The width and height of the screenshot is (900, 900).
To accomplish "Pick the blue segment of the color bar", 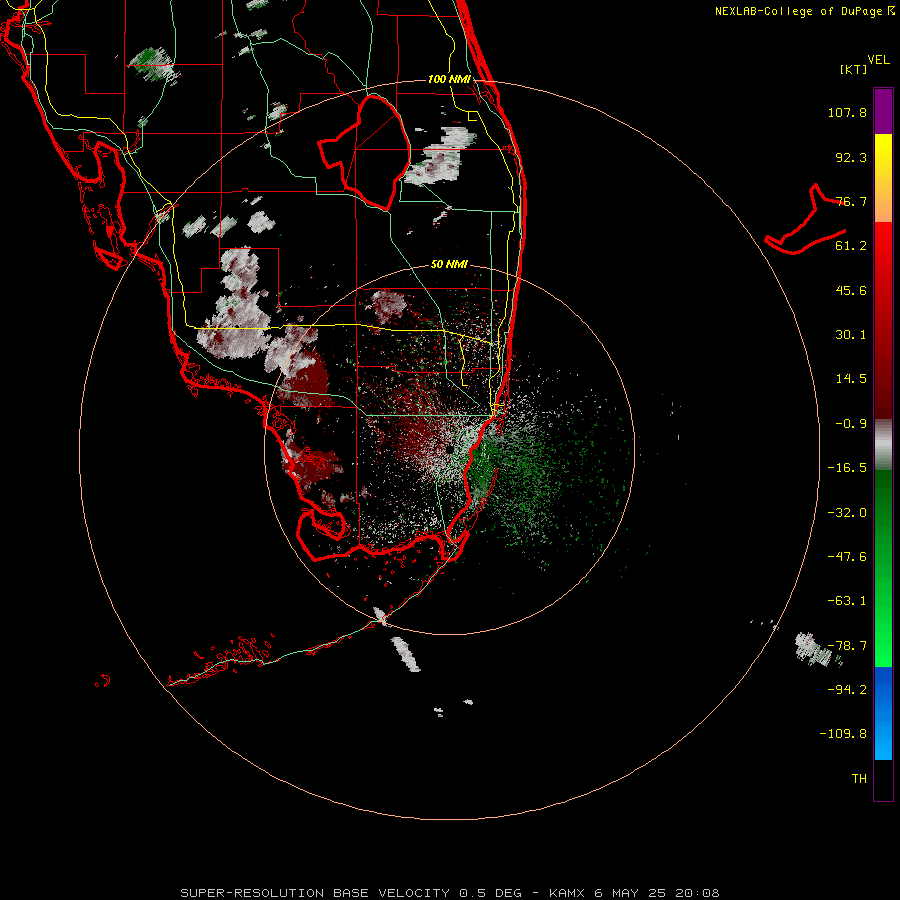I will tap(883, 713).
